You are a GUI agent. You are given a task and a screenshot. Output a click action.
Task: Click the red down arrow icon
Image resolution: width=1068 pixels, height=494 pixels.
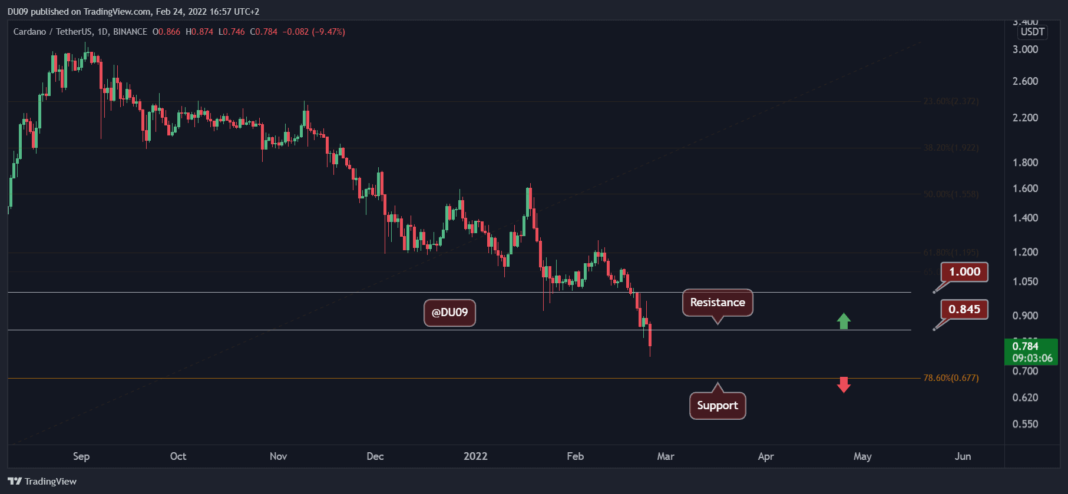coord(843,384)
